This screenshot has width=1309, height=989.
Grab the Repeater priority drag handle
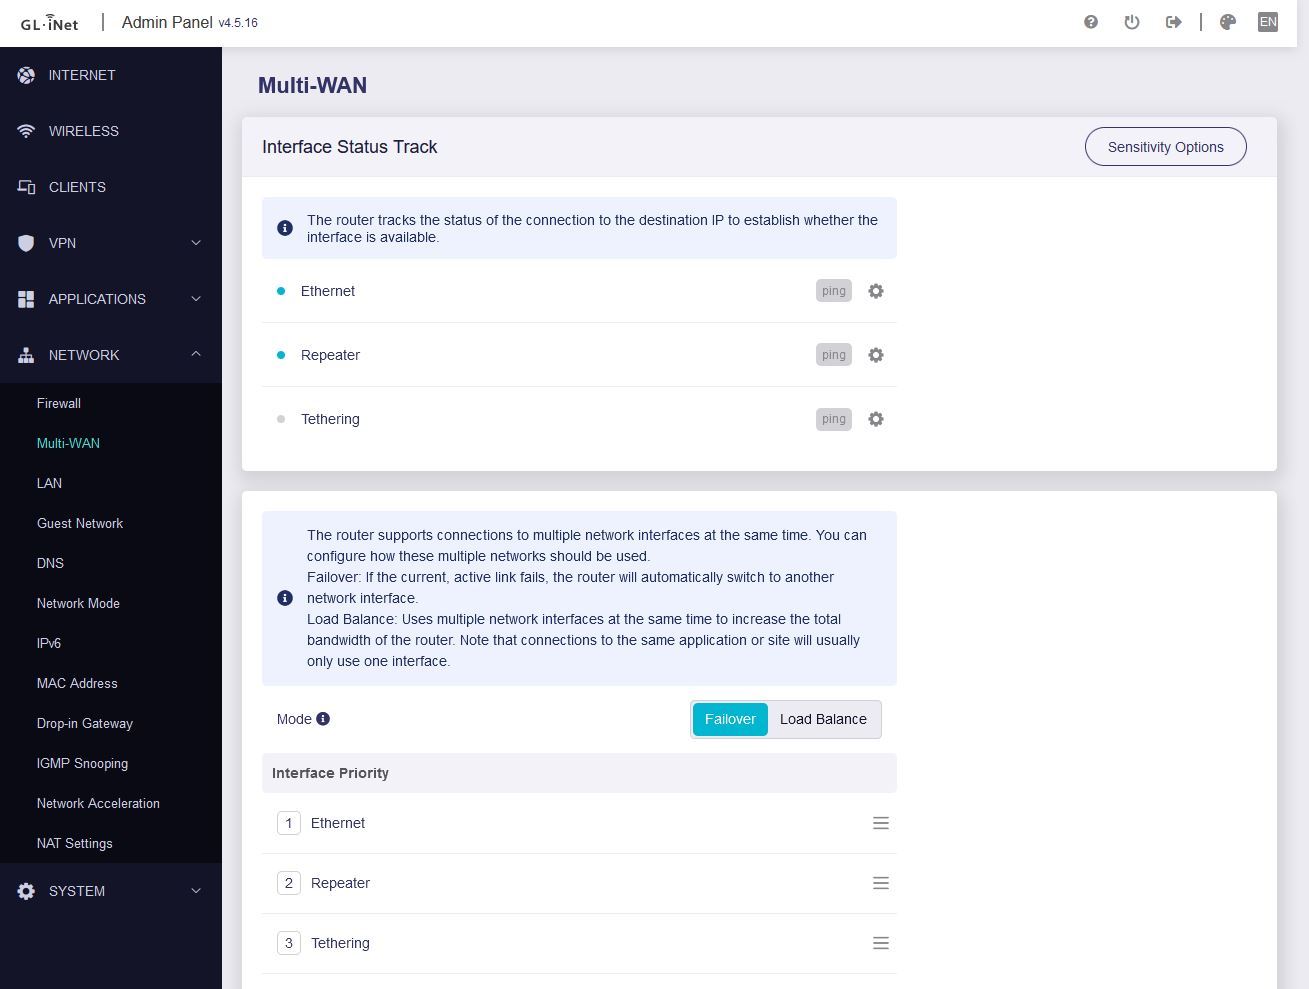click(x=881, y=883)
